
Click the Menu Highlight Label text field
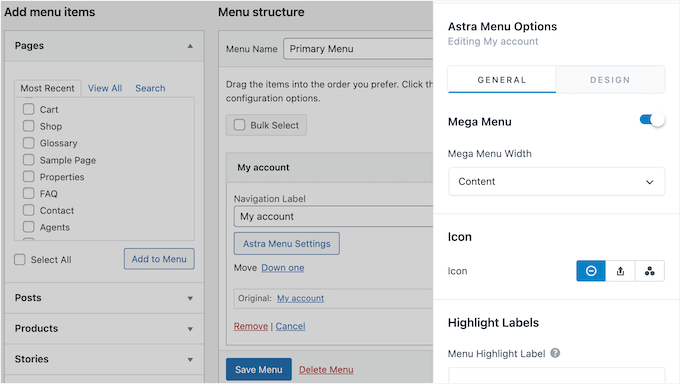[x=556, y=375]
